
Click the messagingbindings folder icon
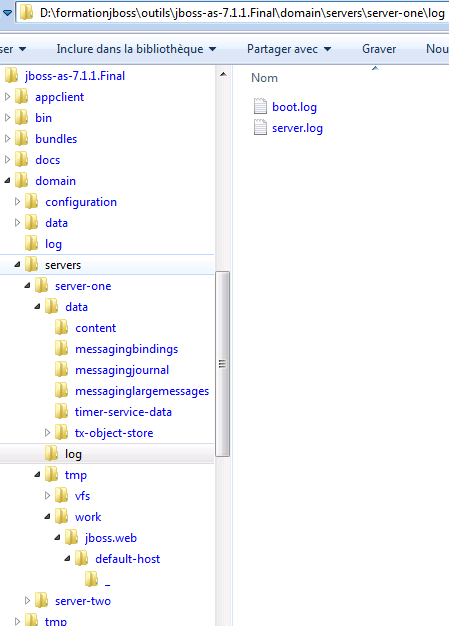click(61, 349)
